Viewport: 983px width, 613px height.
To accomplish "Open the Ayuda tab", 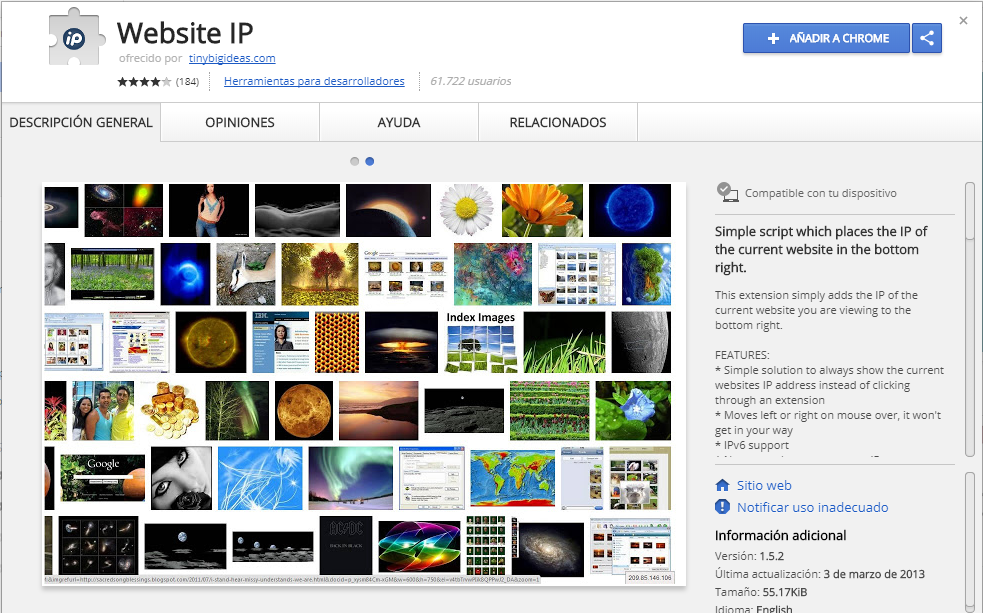I will click(399, 123).
